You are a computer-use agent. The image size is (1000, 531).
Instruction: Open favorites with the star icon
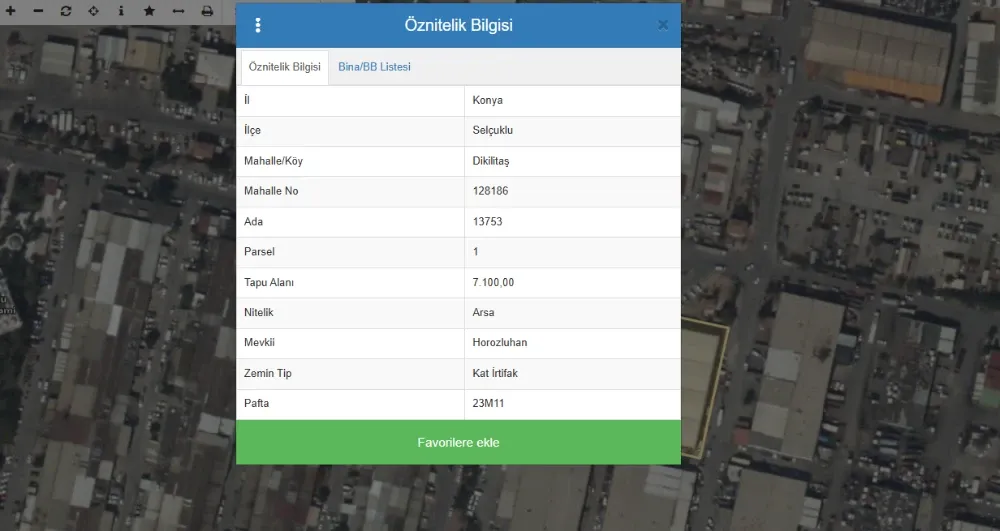(149, 10)
